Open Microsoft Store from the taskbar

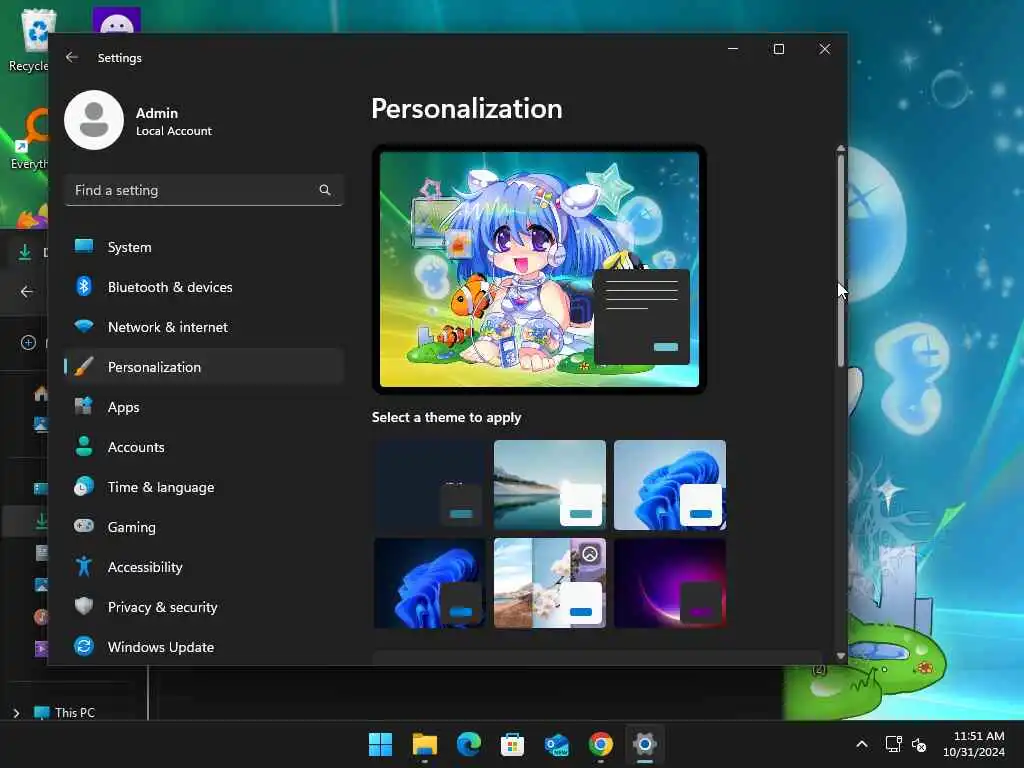tap(513, 744)
